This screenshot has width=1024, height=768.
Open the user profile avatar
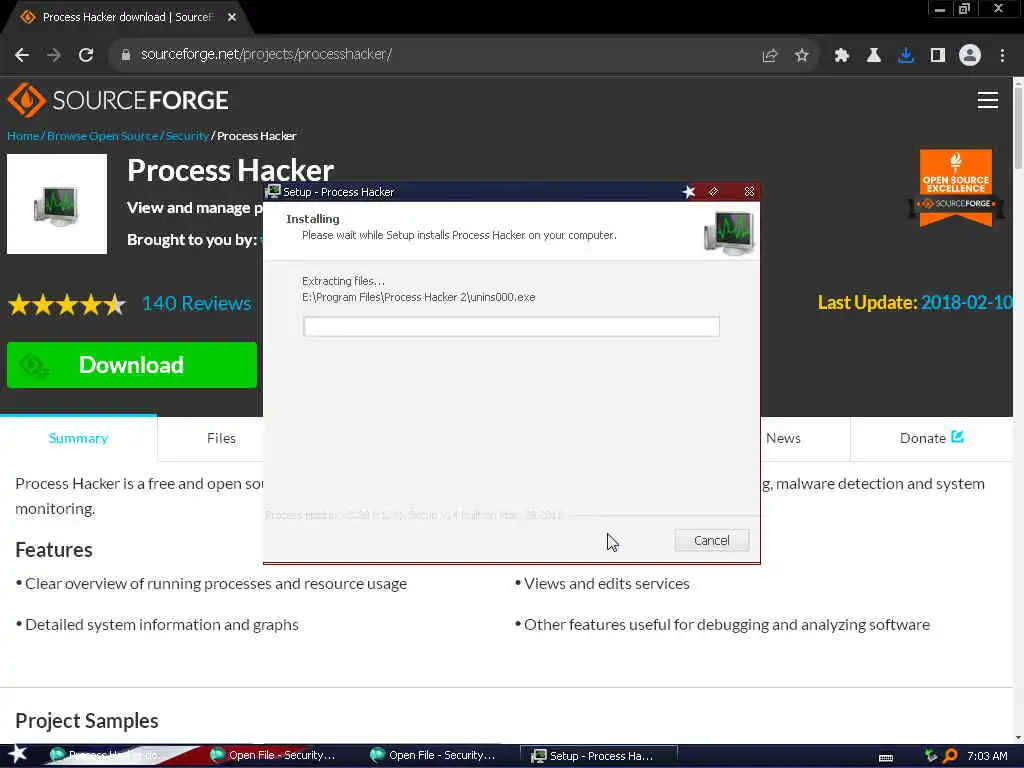(970, 56)
